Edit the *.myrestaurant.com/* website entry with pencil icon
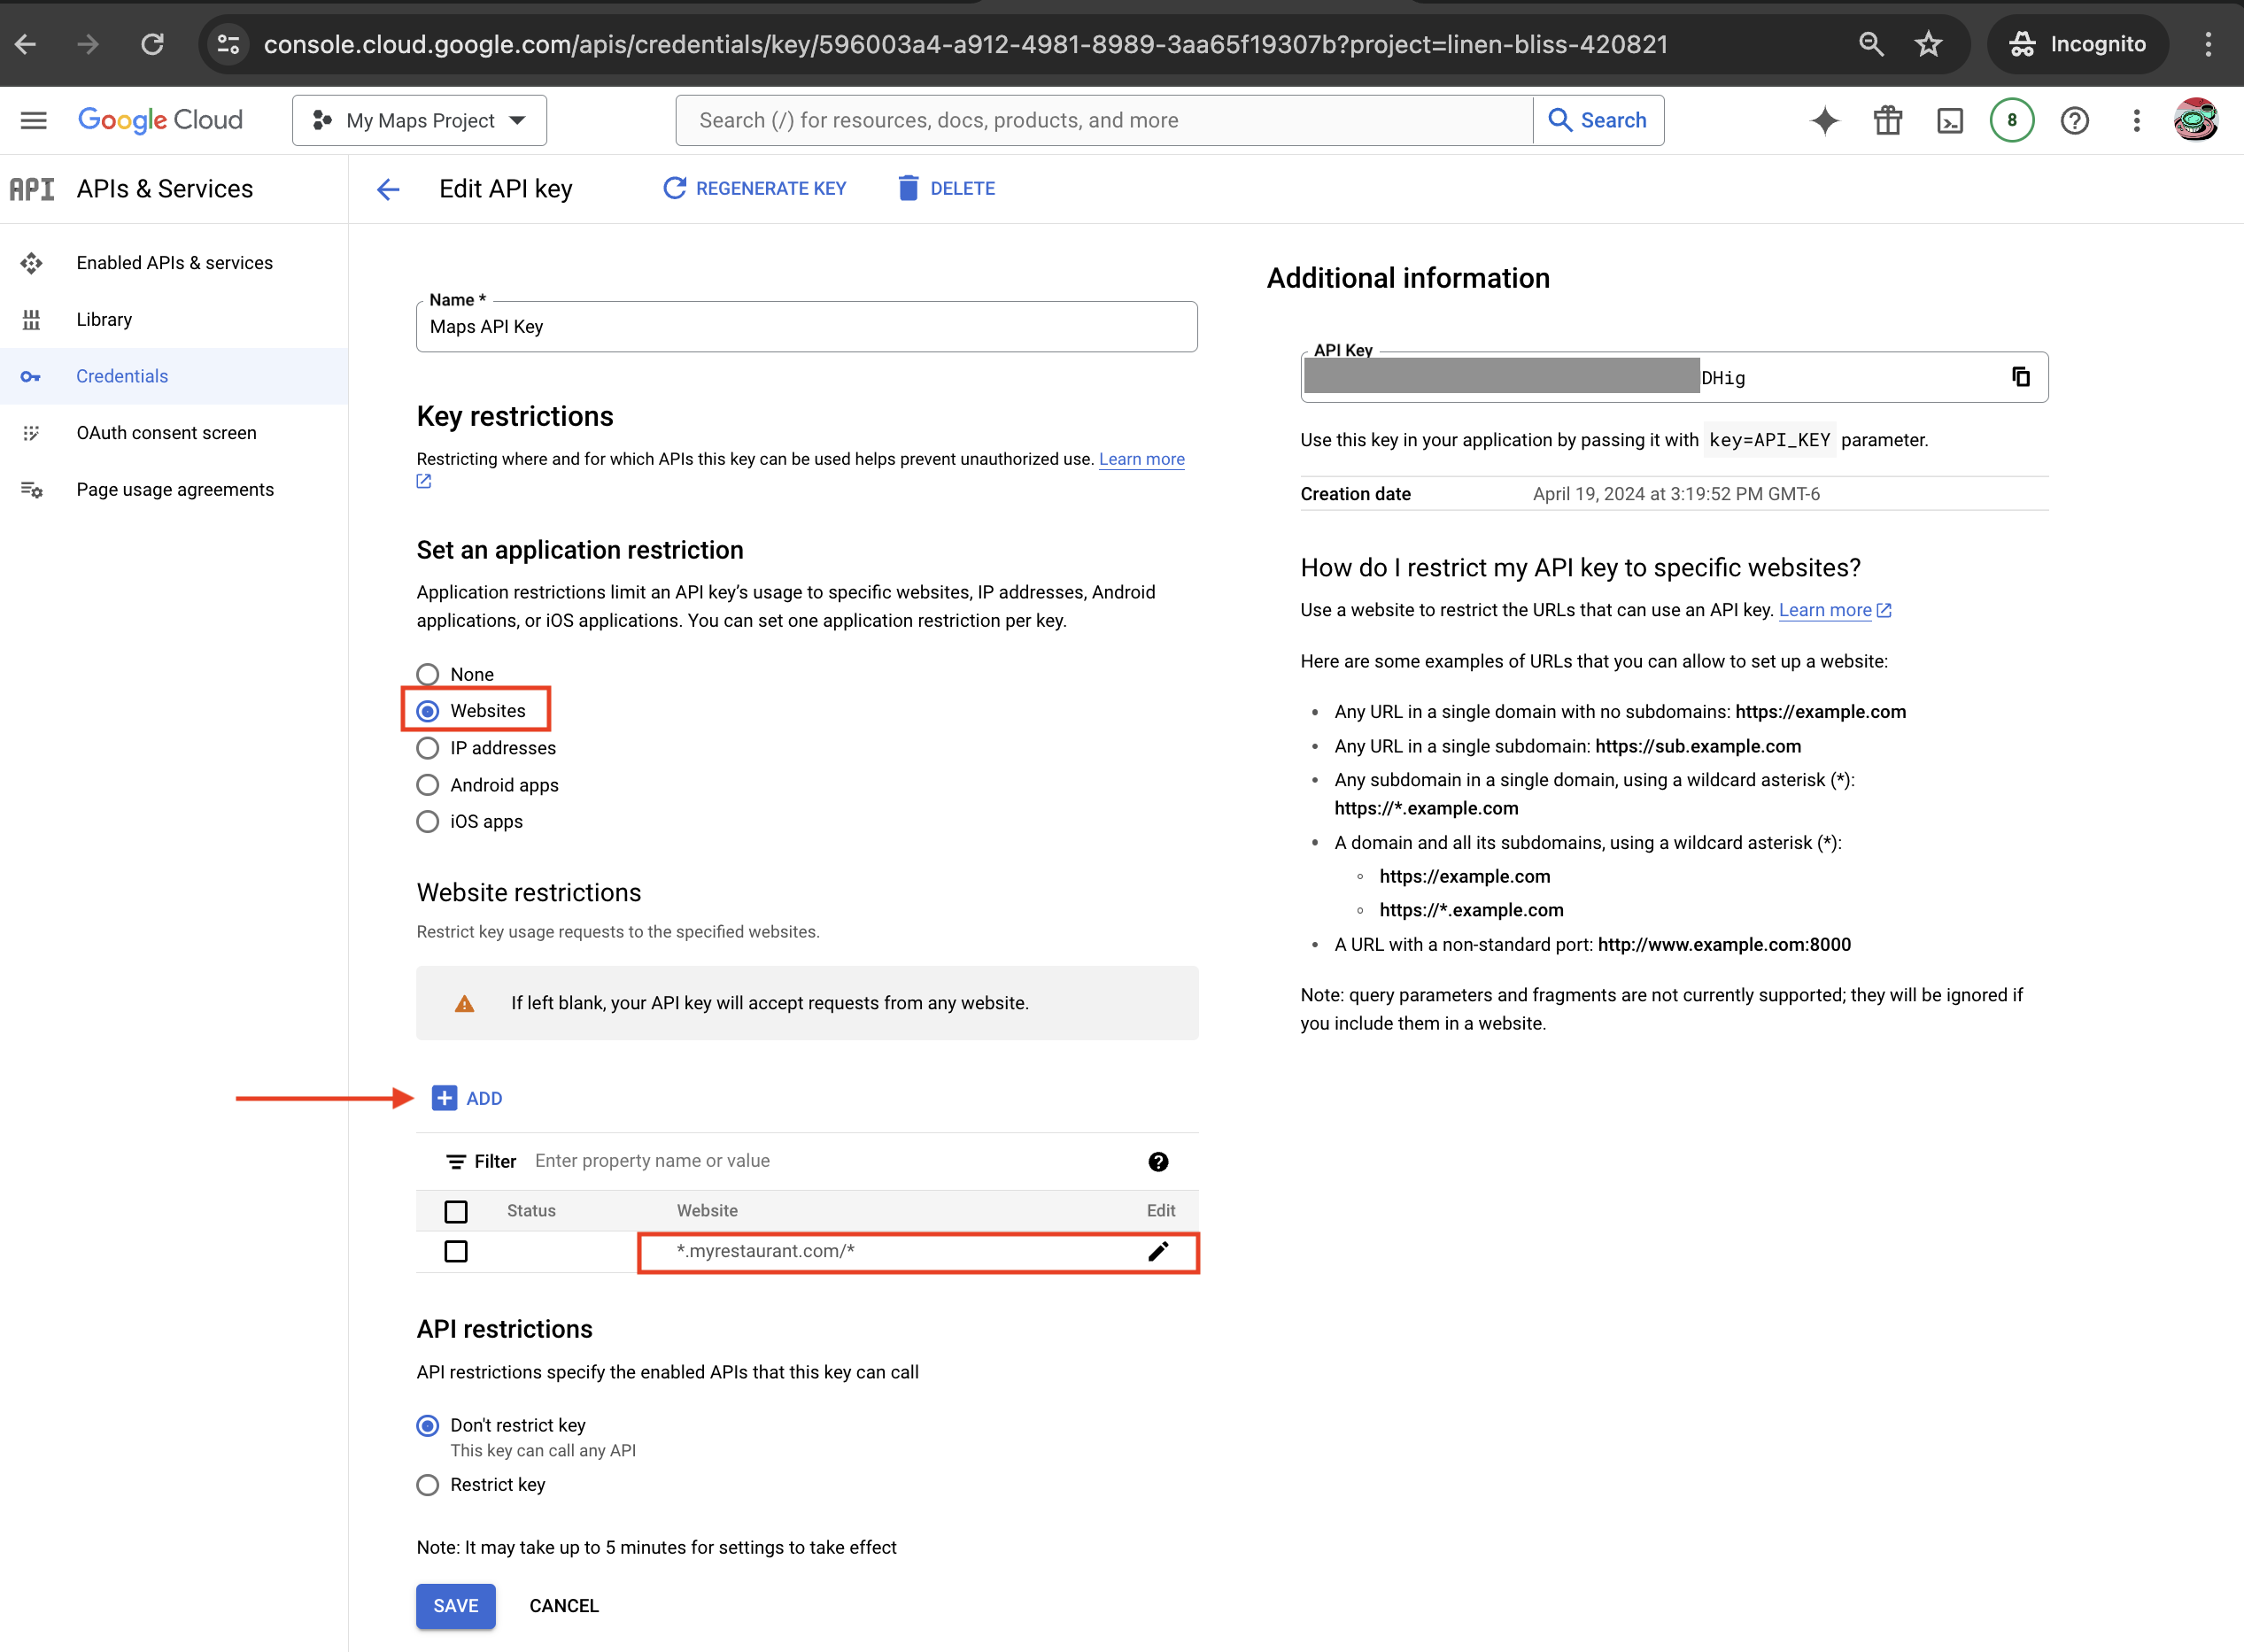This screenshot has width=2244, height=1652. click(1158, 1250)
